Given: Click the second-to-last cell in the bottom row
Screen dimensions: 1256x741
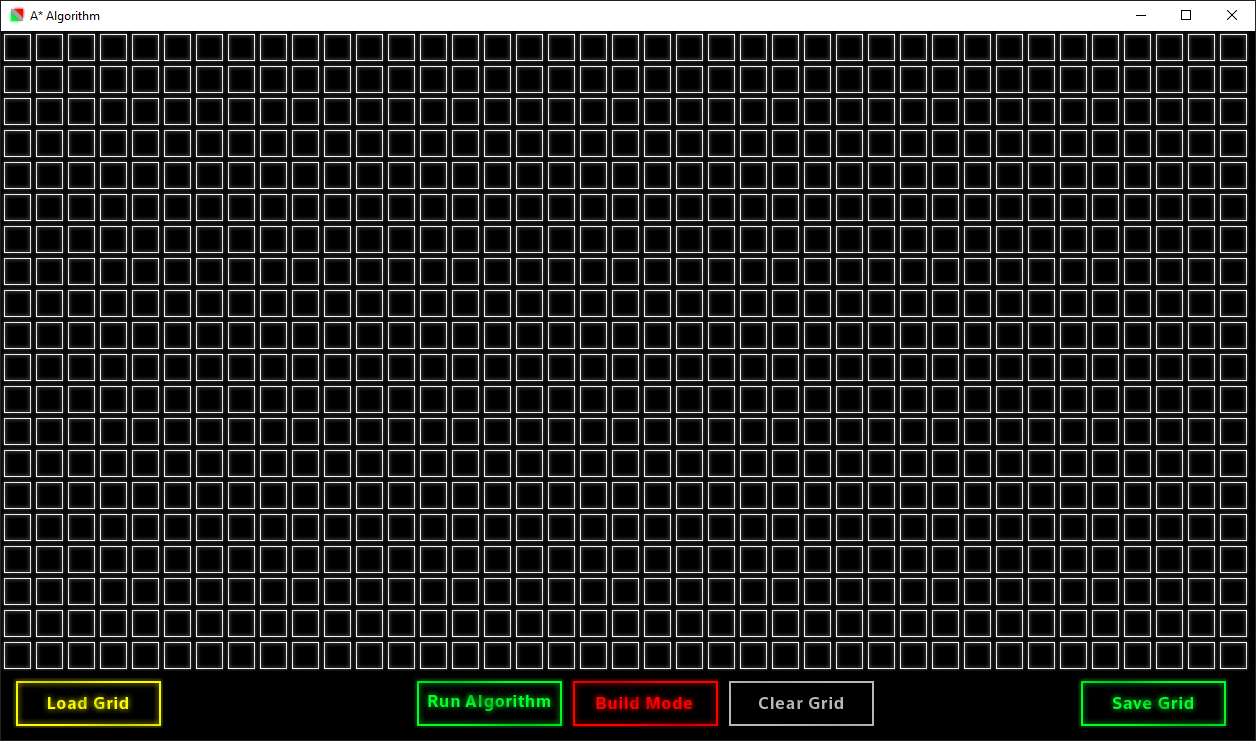Looking at the screenshot, I should [x=1202, y=656].
